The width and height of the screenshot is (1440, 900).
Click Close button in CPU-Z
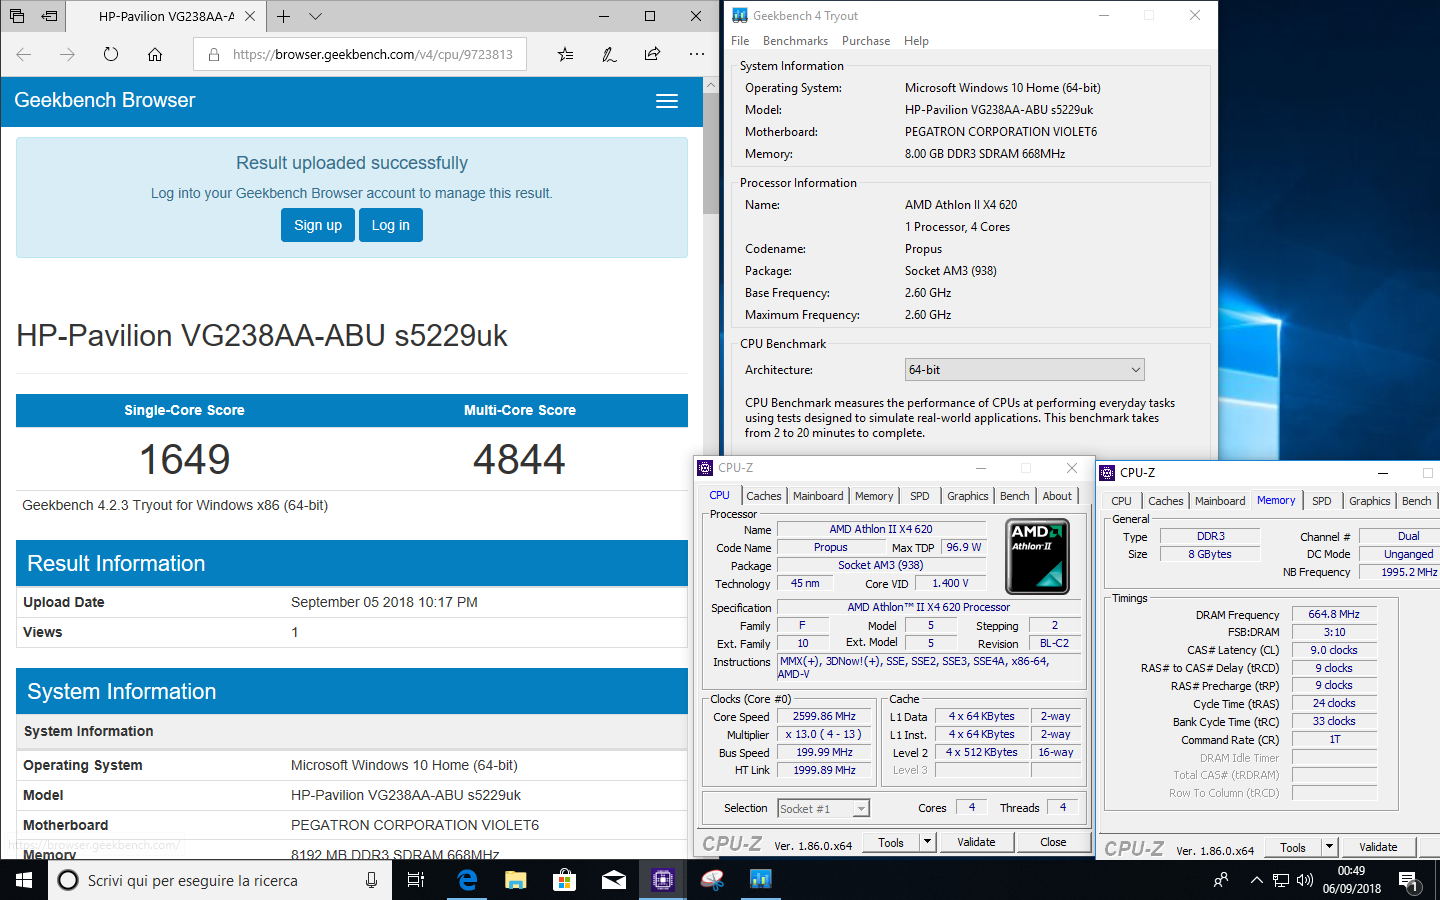(1053, 843)
